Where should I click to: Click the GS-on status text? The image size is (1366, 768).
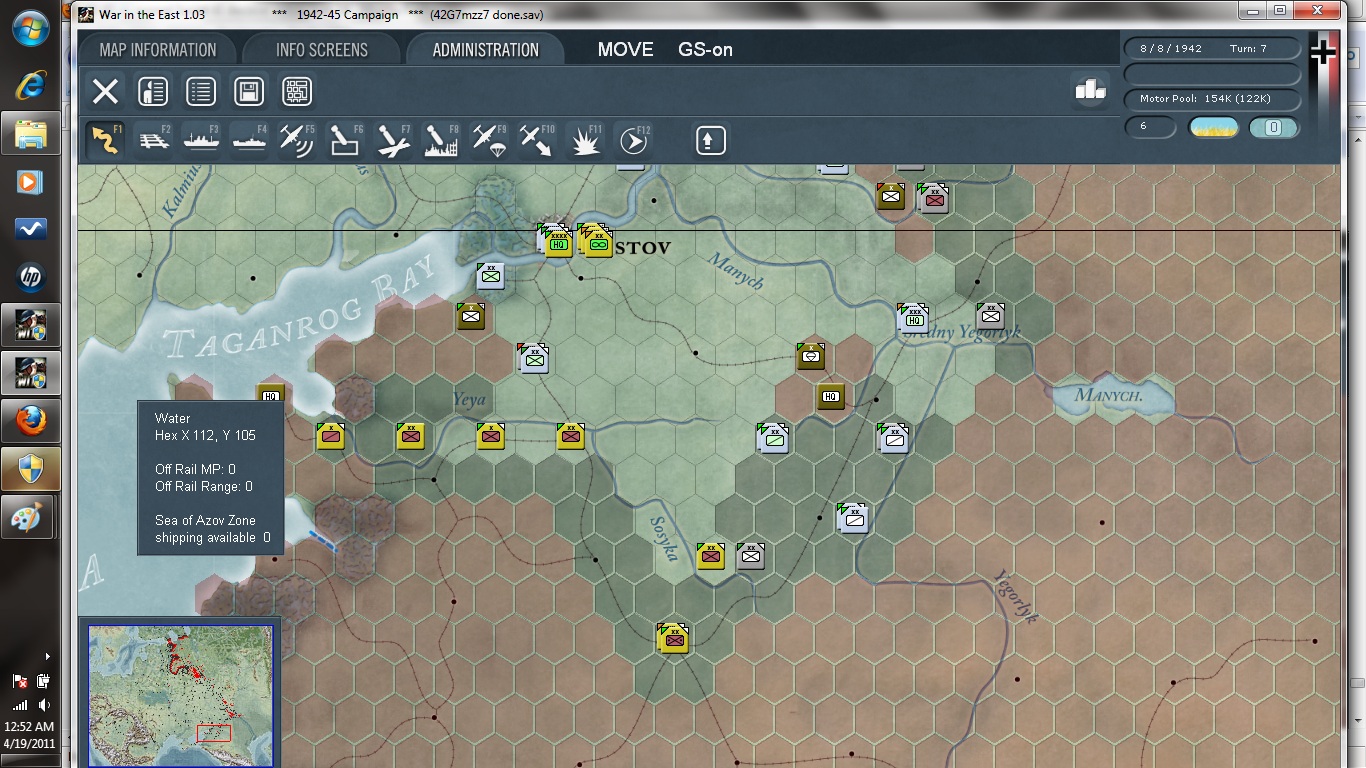[x=705, y=50]
